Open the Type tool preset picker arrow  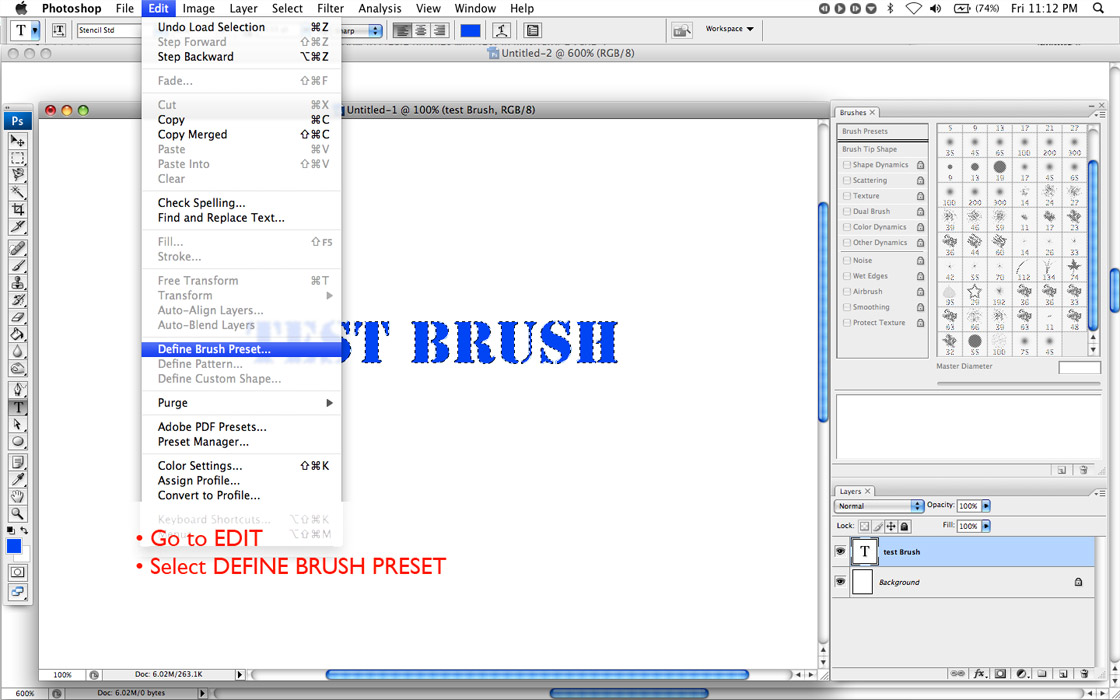(35, 31)
